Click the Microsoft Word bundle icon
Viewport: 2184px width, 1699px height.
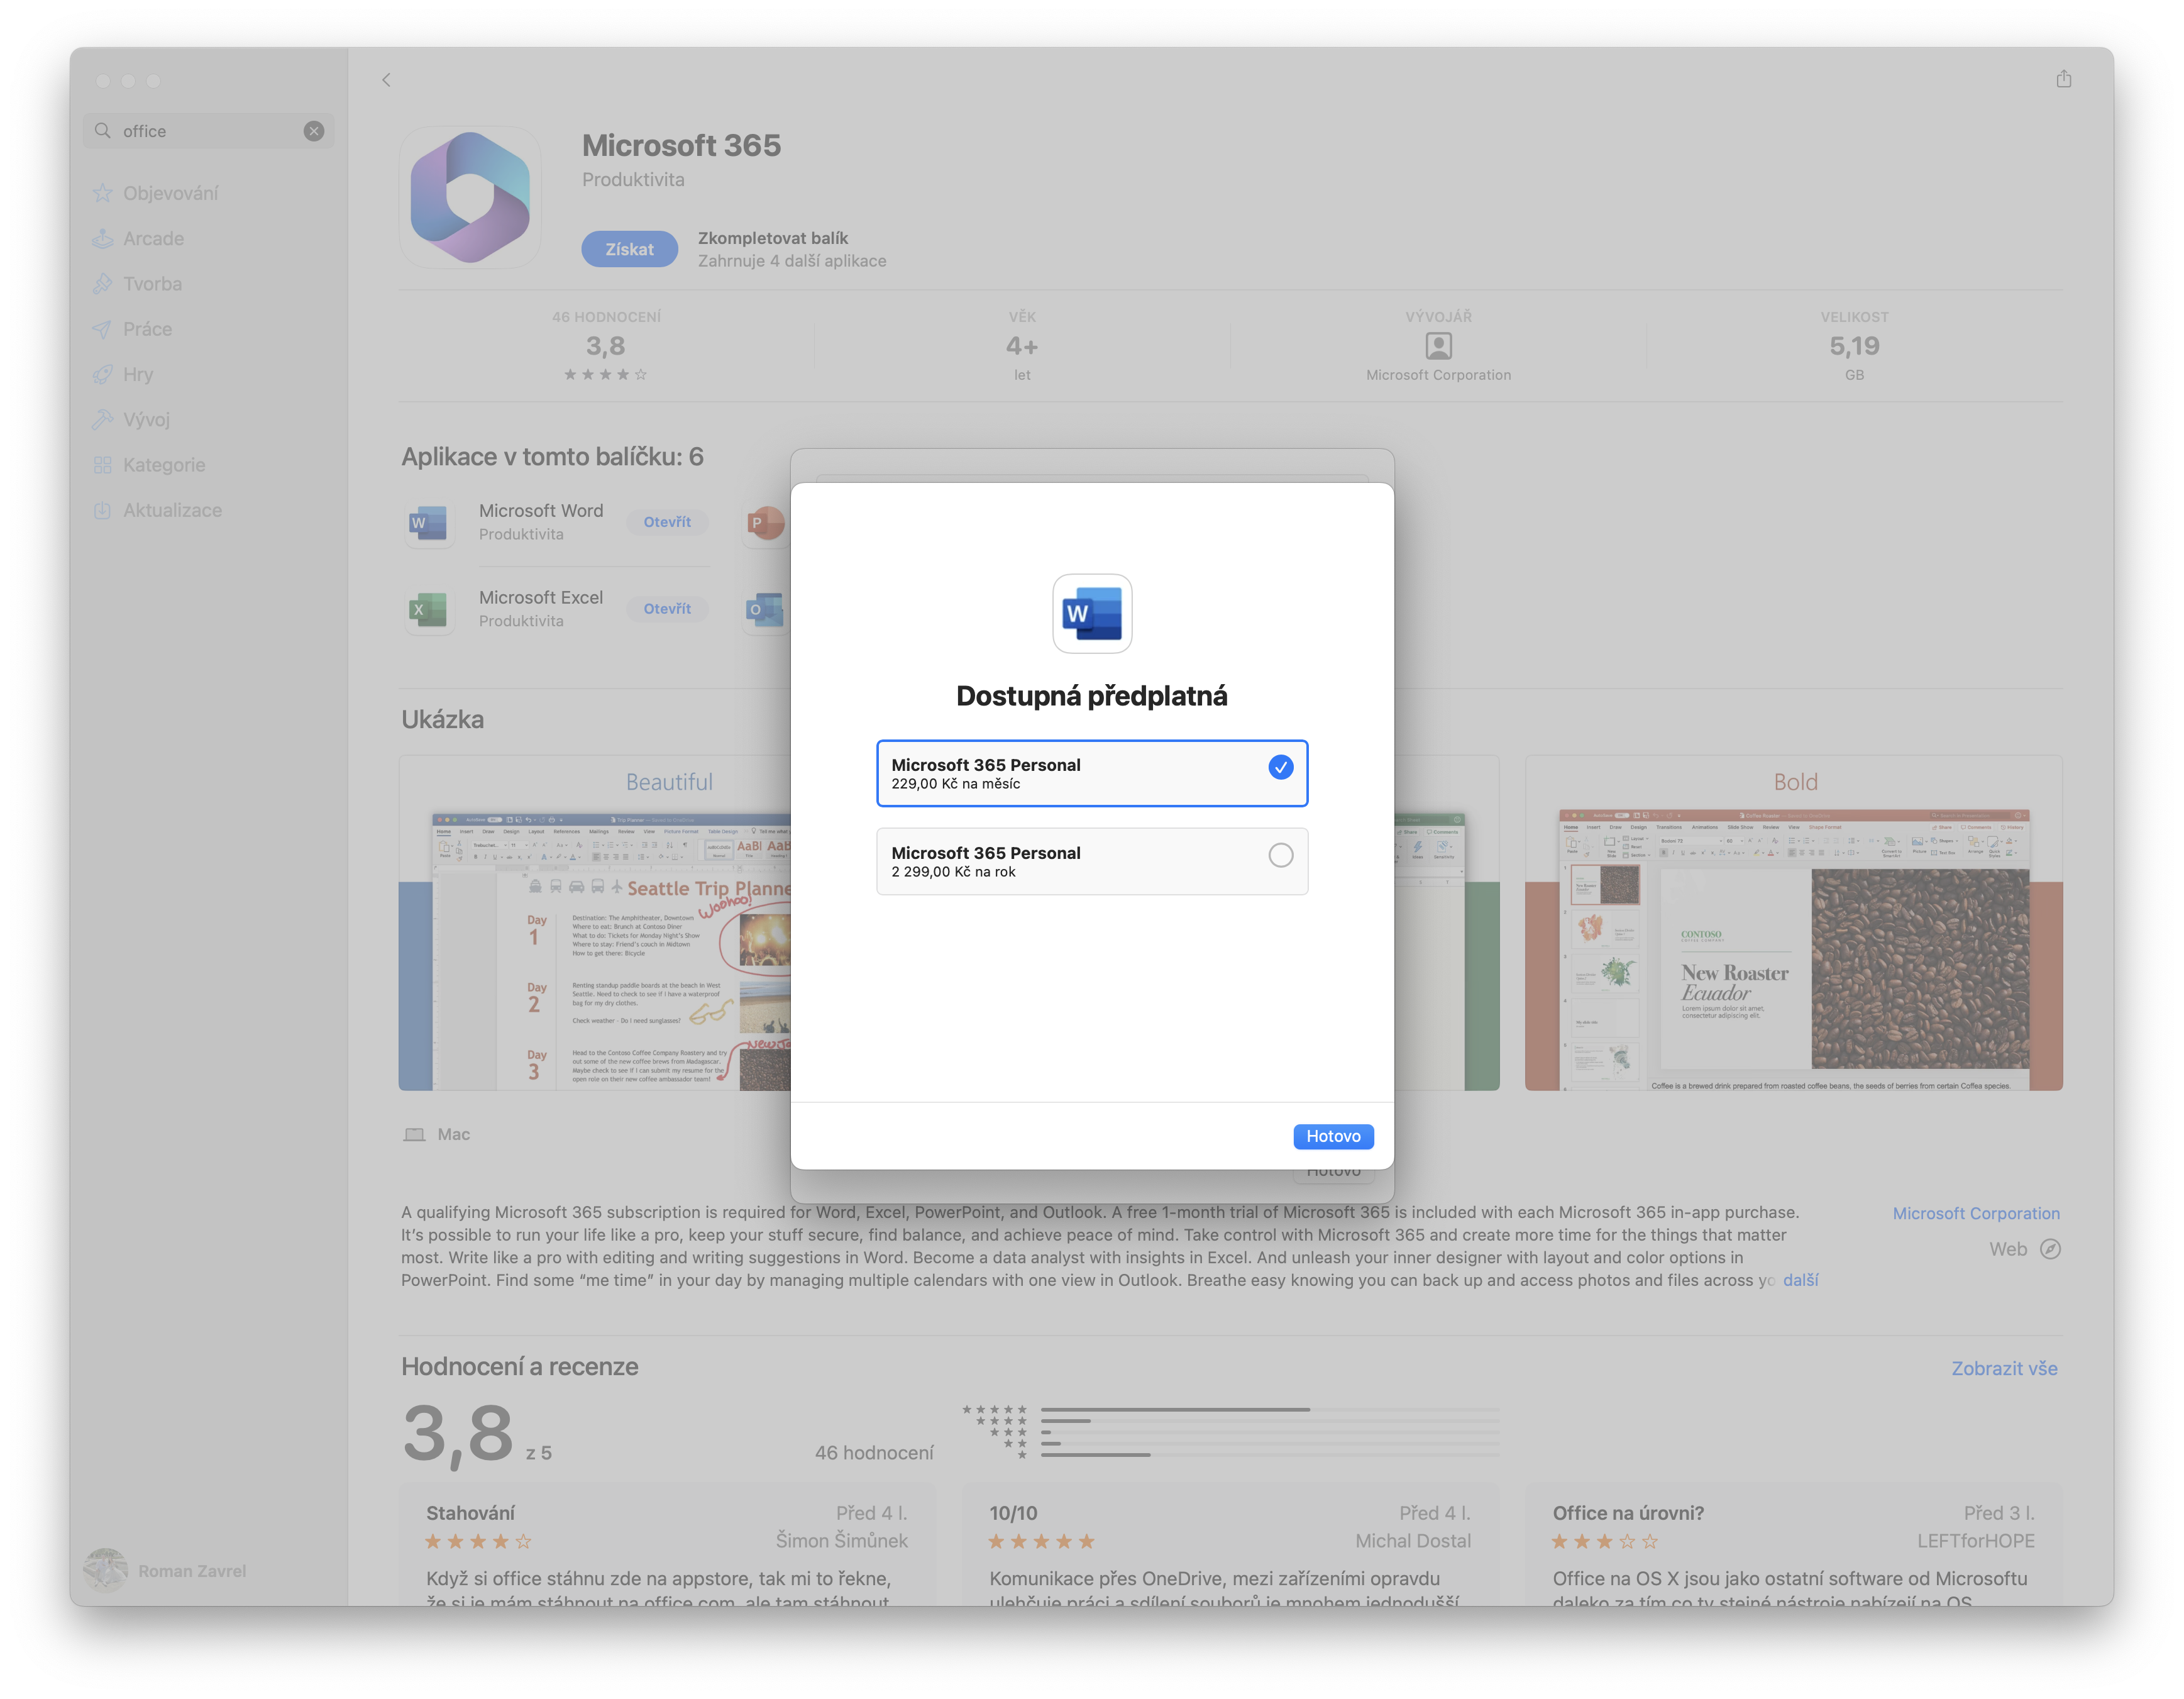click(x=429, y=522)
